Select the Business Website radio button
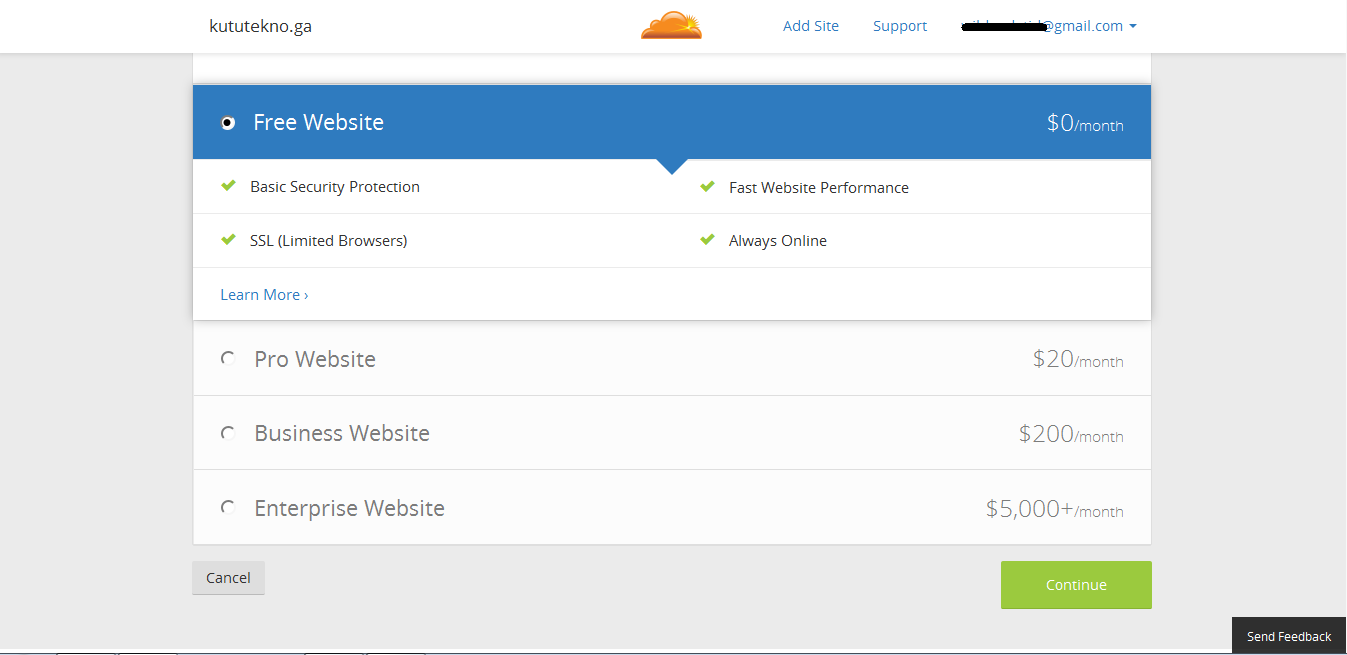 click(x=228, y=432)
